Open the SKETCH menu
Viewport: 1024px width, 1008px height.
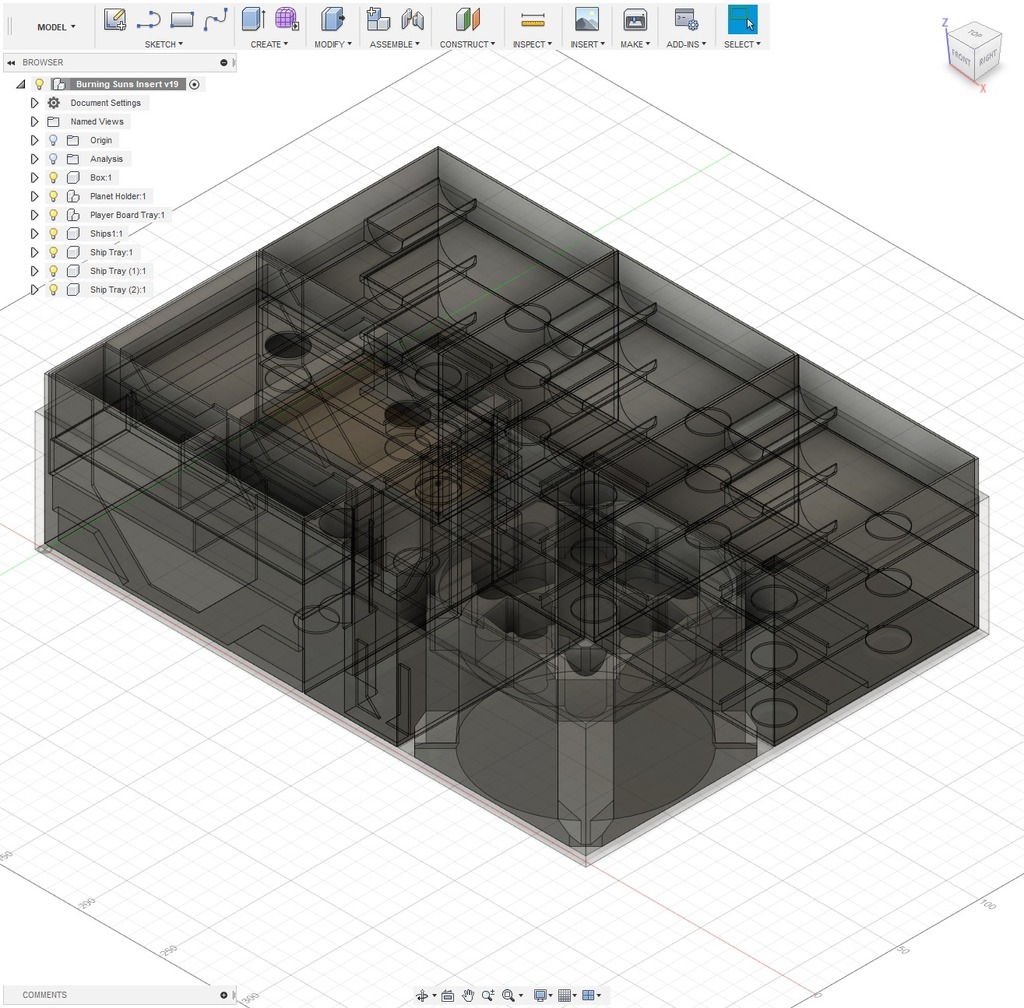pyautogui.click(x=163, y=44)
